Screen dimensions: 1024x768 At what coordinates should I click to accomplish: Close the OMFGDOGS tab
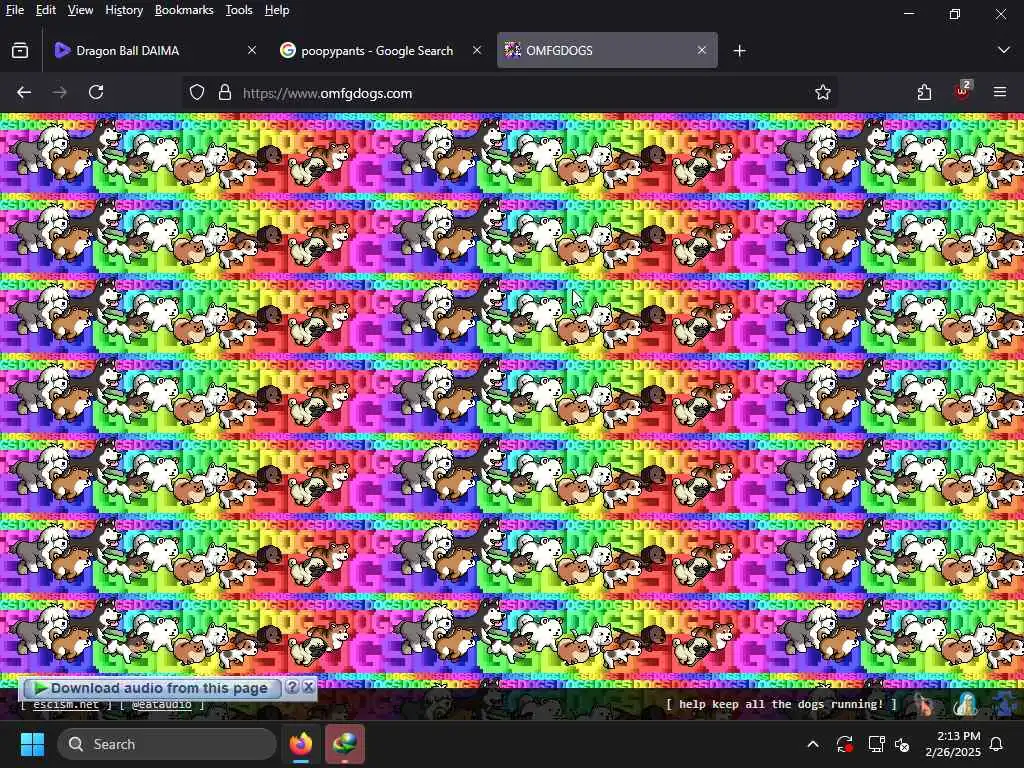click(x=701, y=50)
